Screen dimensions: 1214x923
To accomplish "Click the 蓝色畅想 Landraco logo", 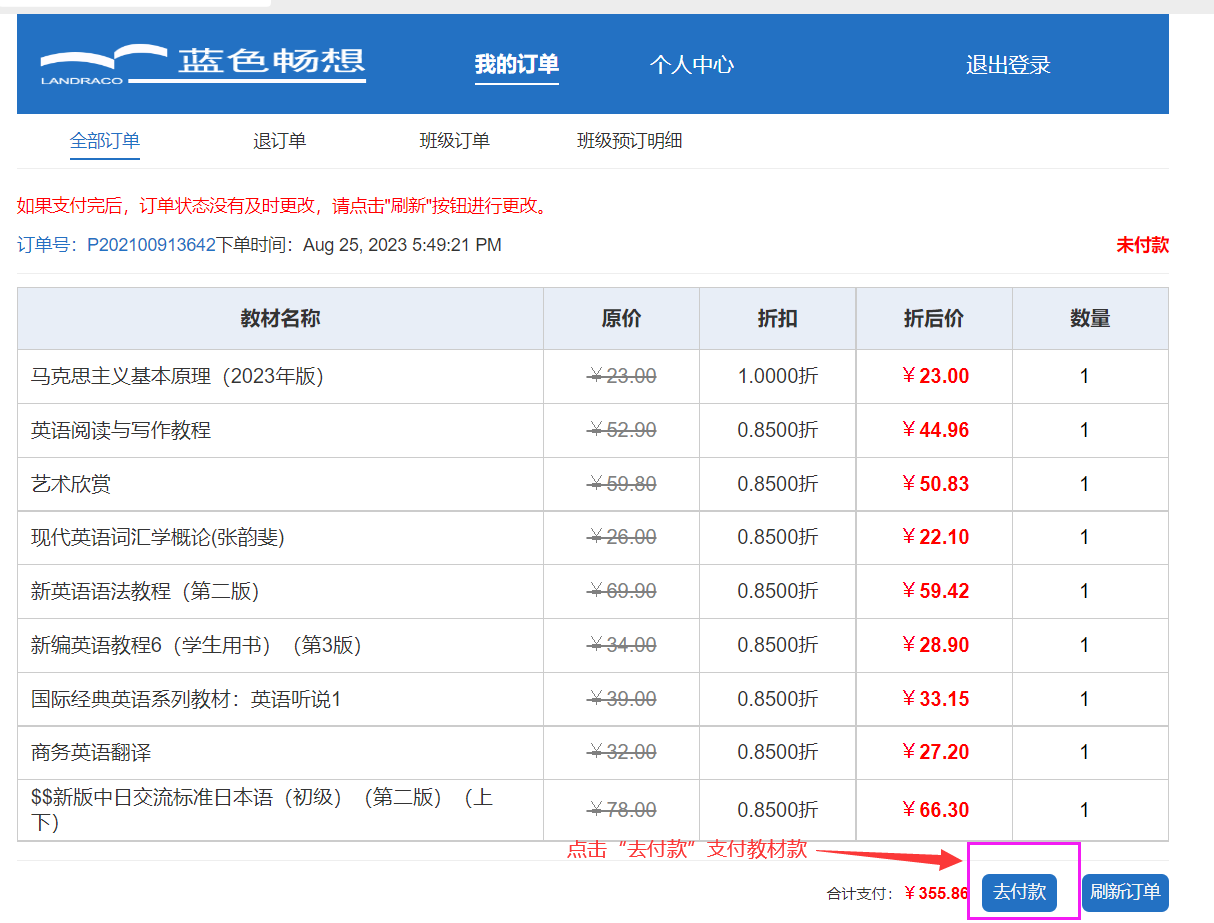I will coord(203,65).
